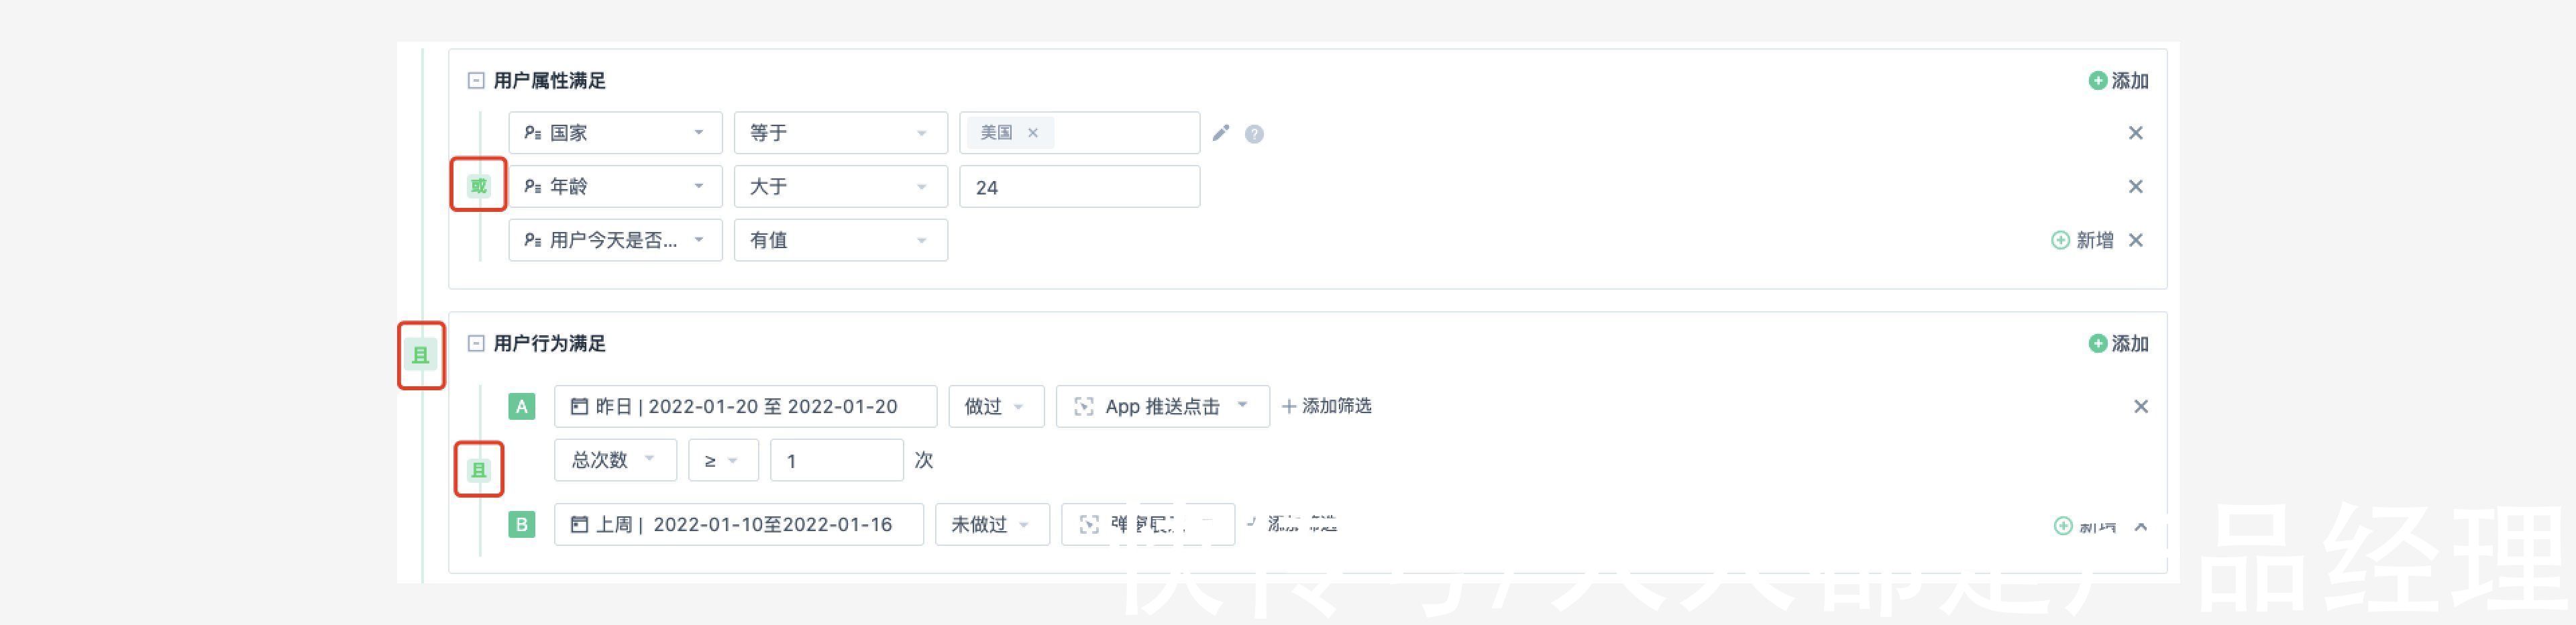Open the App 推送点击 event dropdown
2576x625 pixels.
1162,407
